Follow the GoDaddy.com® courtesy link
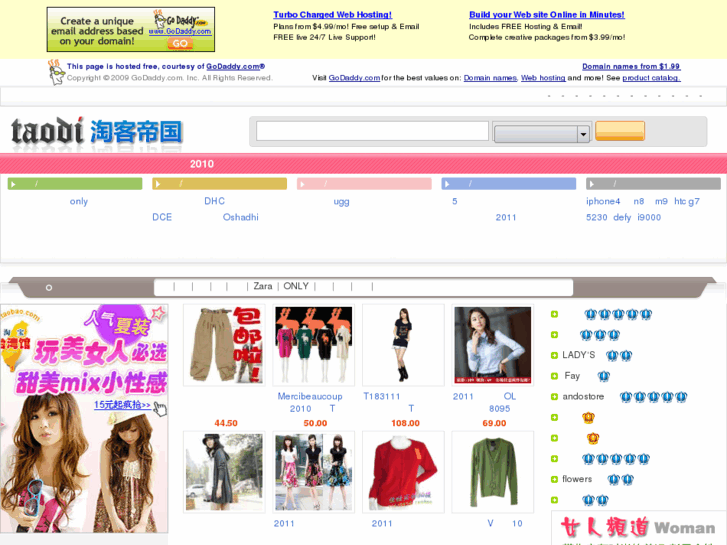Image resolution: width=727 pixels, height=545 pixels. (x=236, y=66)
